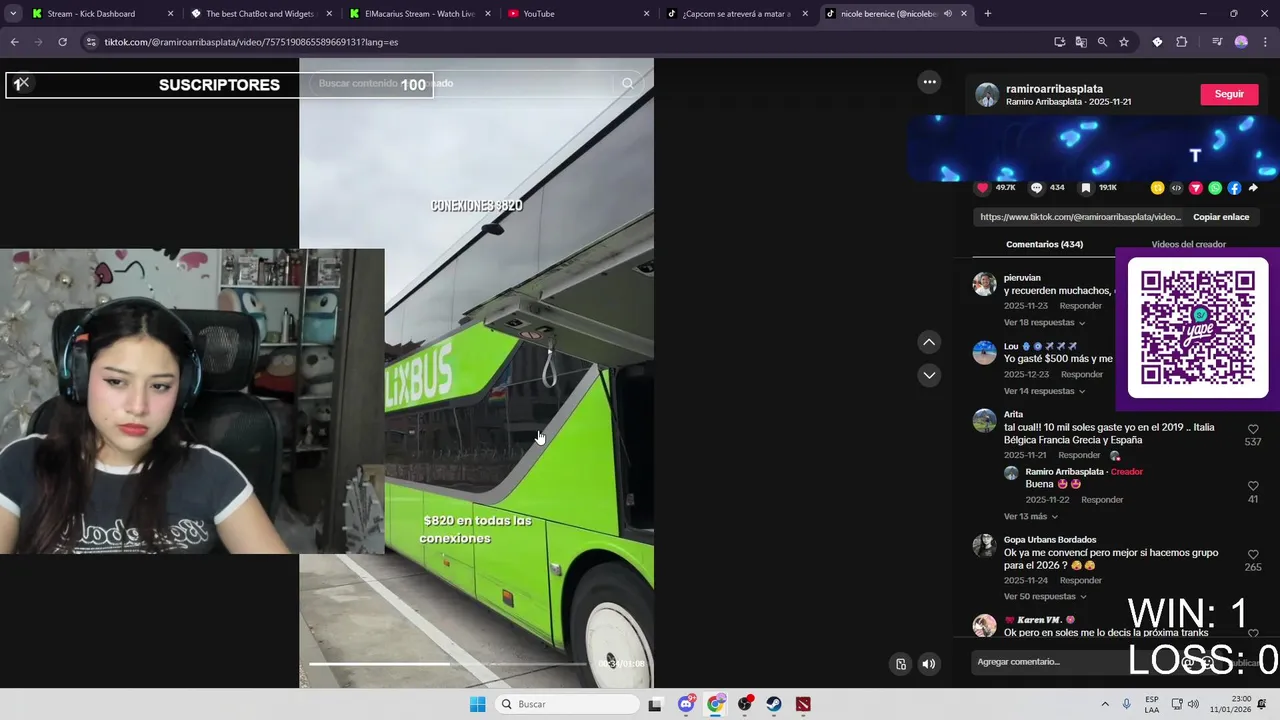The width and height of the screenshot is (1280, 720).
Task: Mute the nicole berenice tab audio
Action: pyautogui.click(x=947, y=14)
